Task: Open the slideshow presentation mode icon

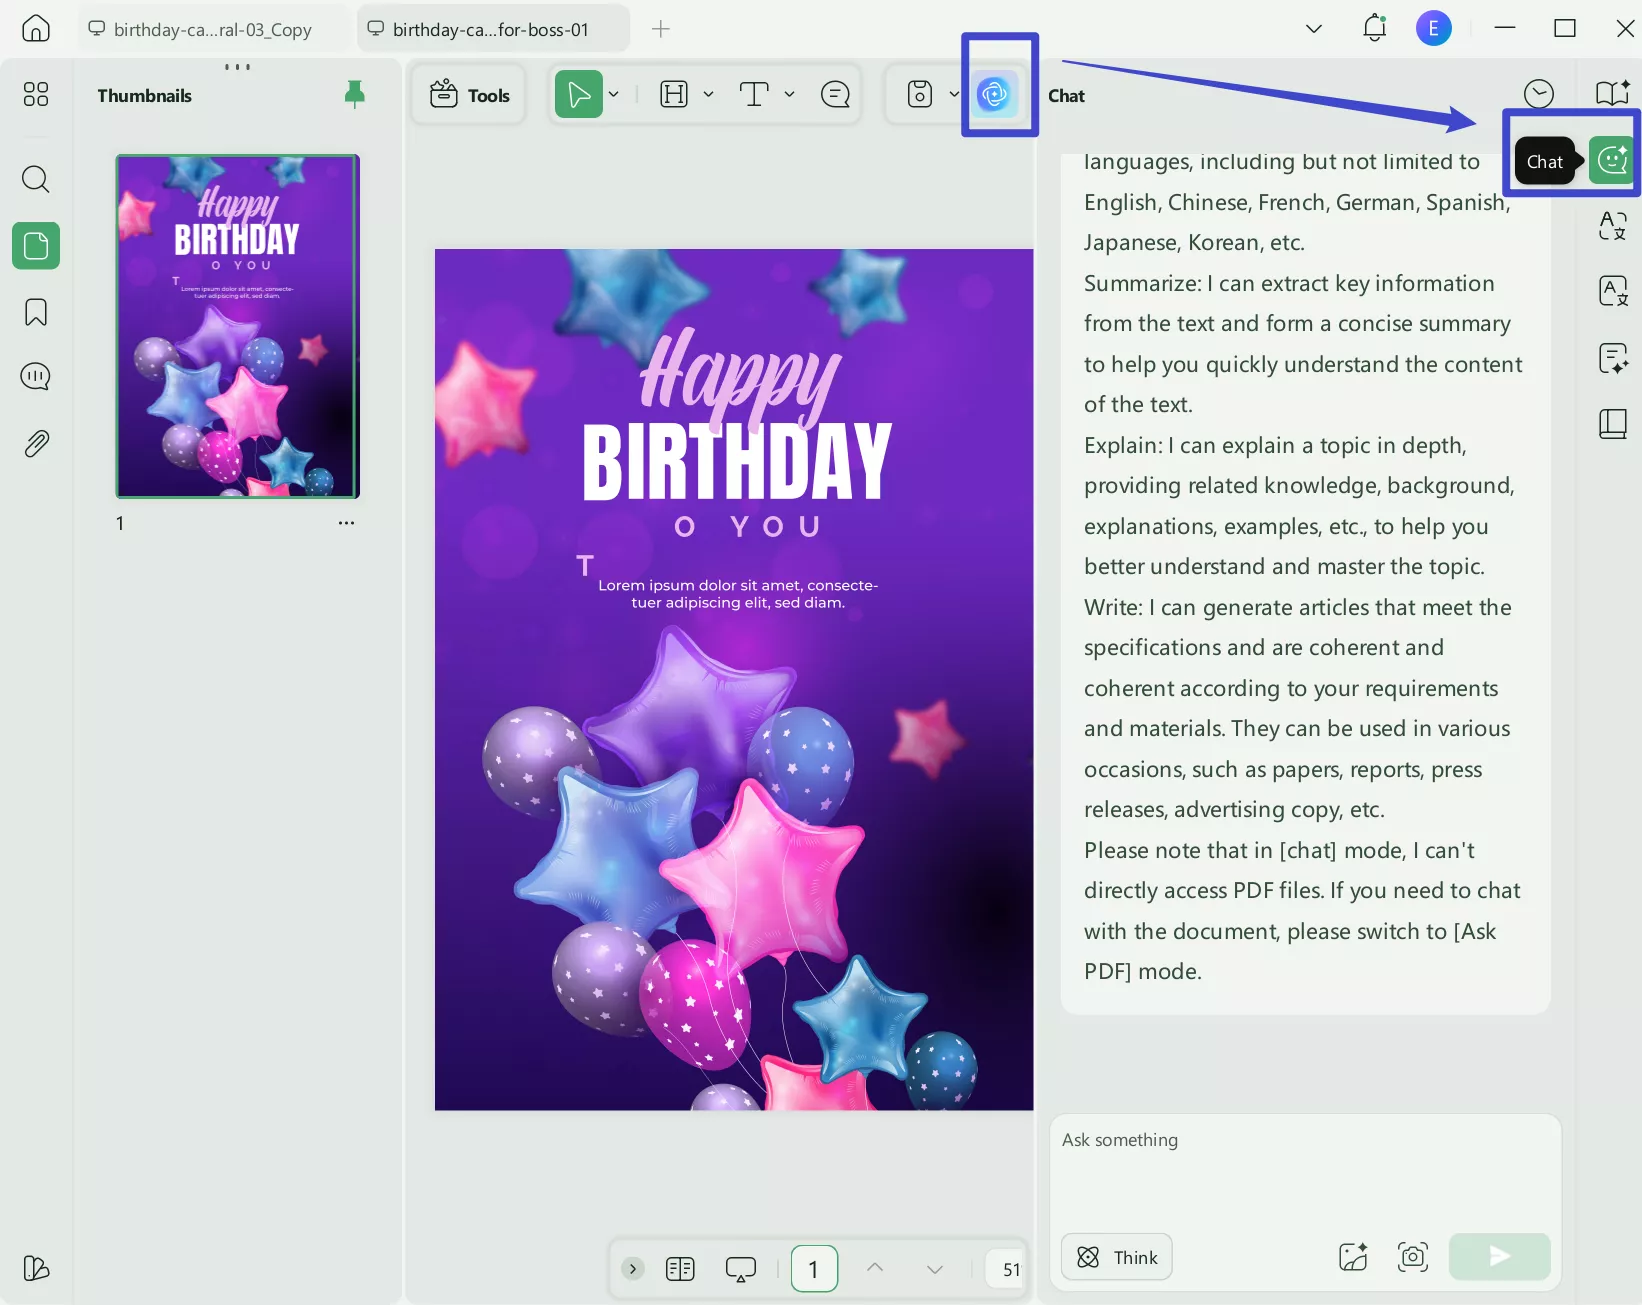Action: click(740, 1268)
